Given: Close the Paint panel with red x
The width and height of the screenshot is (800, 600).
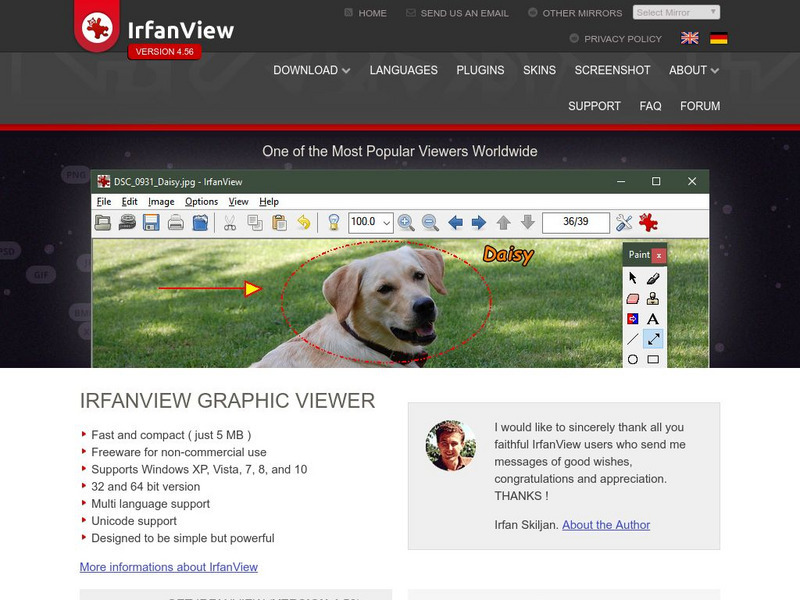Looking at the screenshot, I should coord(659,255).
